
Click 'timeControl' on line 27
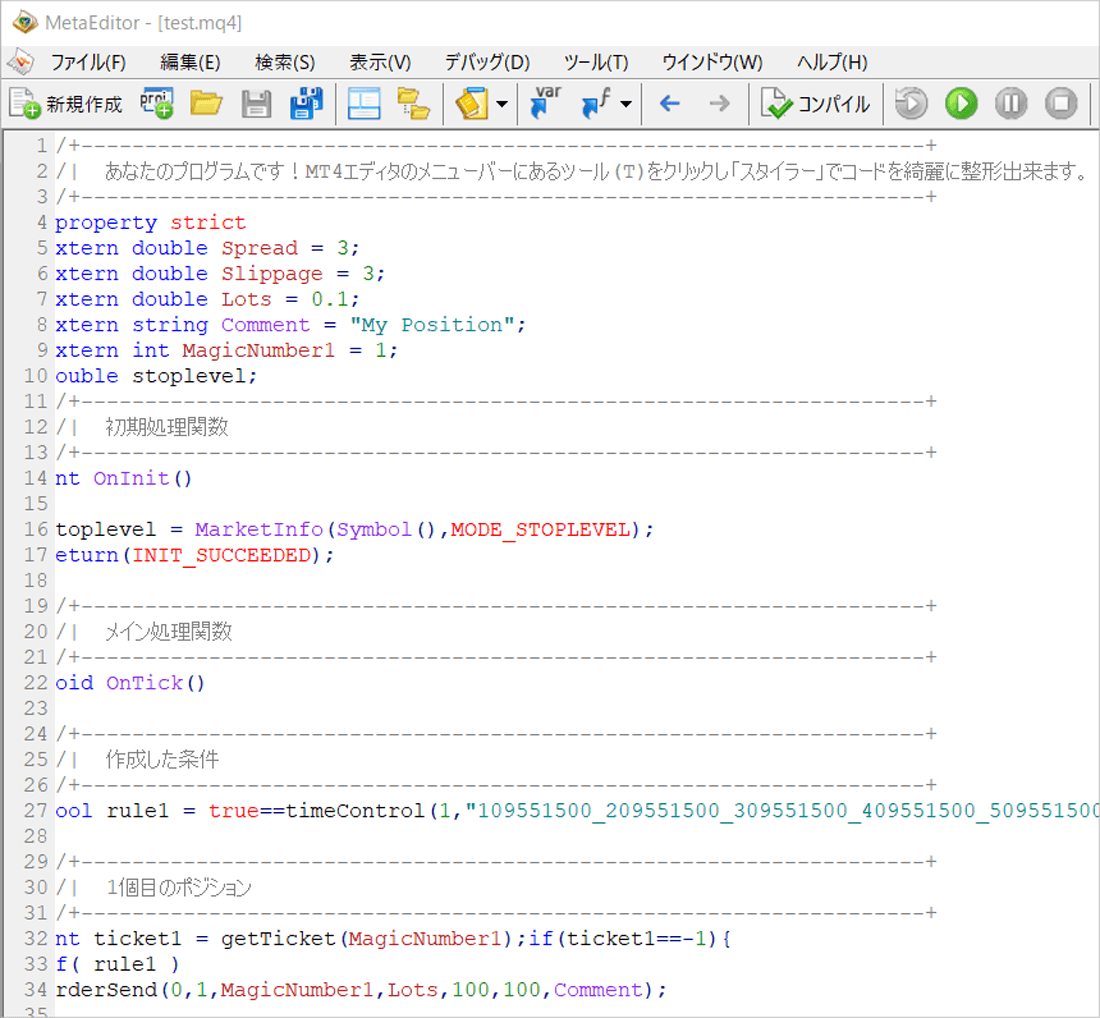355,810
